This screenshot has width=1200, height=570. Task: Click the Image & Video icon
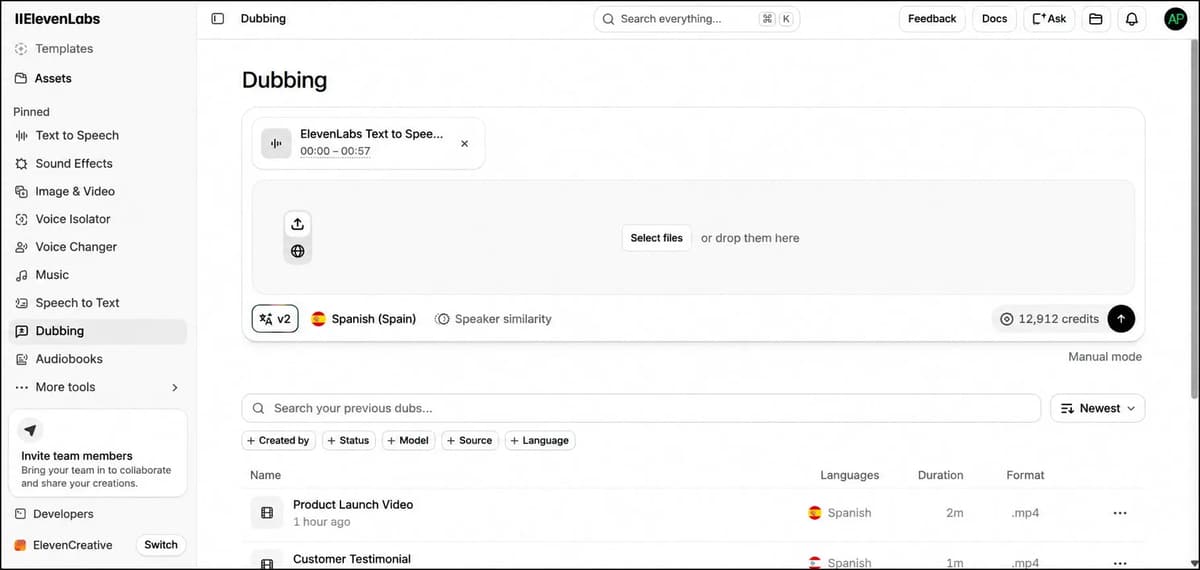click(22, 191)
